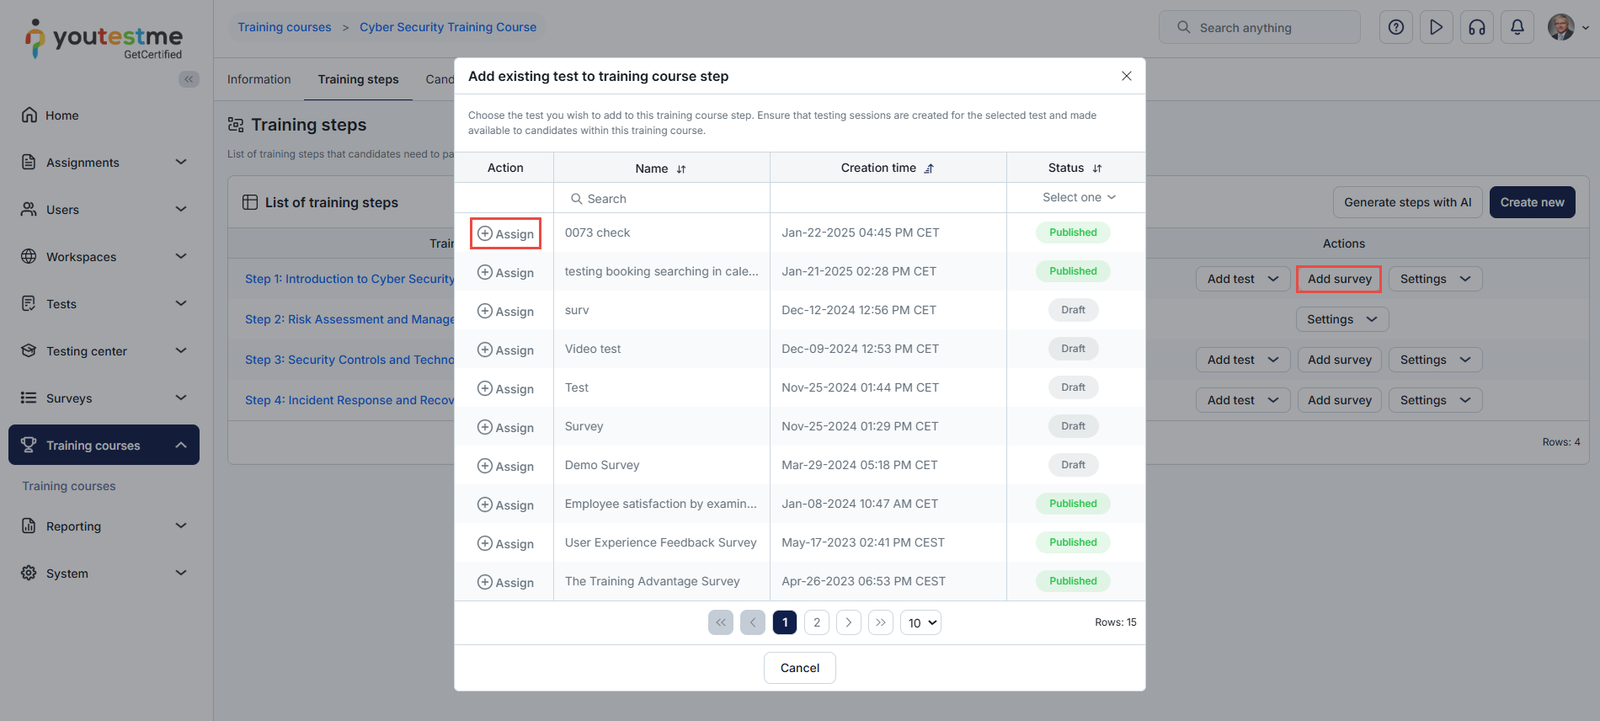Open the Status 'Select one' filter dropdown
Screen dimensions: 1600x721
(1078, 198)
